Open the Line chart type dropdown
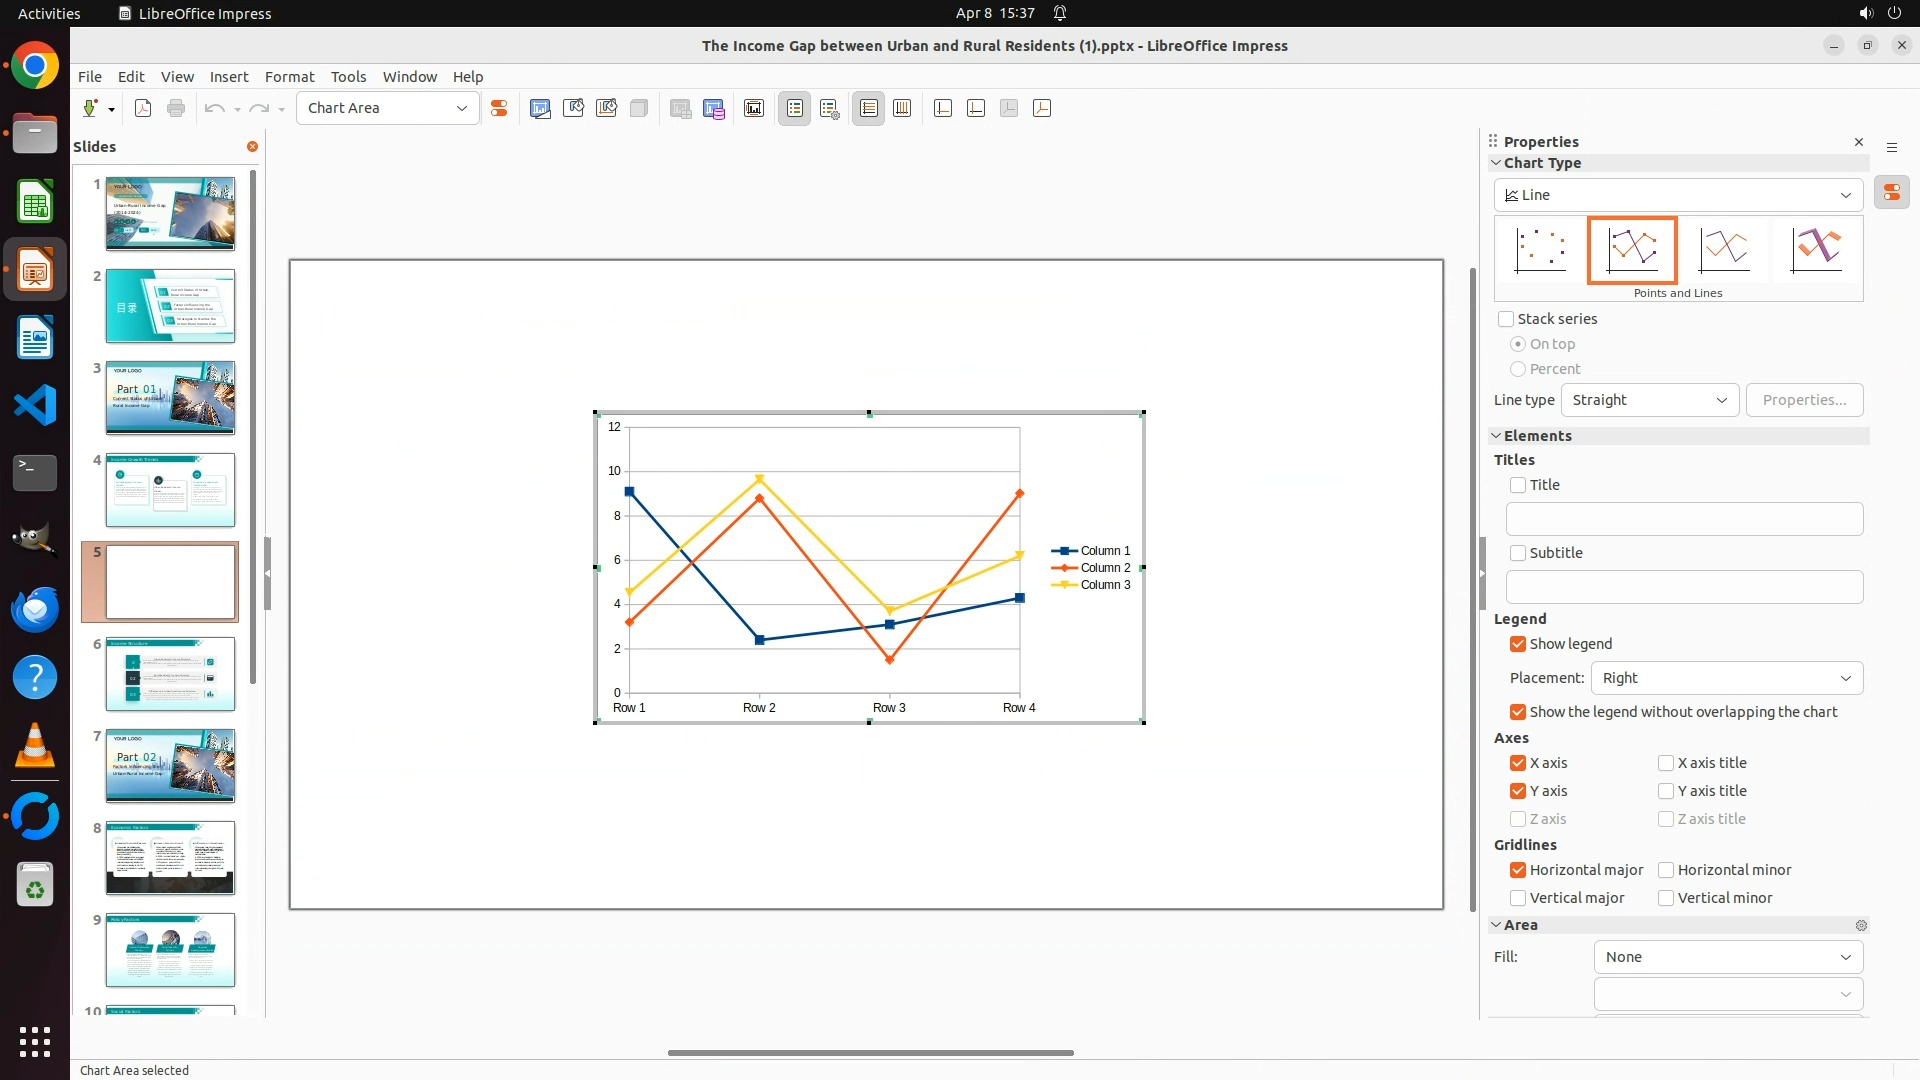Image resolution: width=1920 pixels, height=1080 pixels. pos(1678,195)
